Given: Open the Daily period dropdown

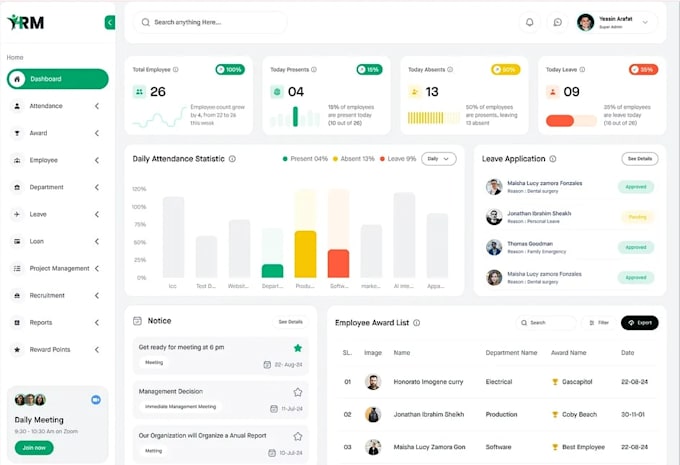Looking at the screenshot, I should coord(439,159).
